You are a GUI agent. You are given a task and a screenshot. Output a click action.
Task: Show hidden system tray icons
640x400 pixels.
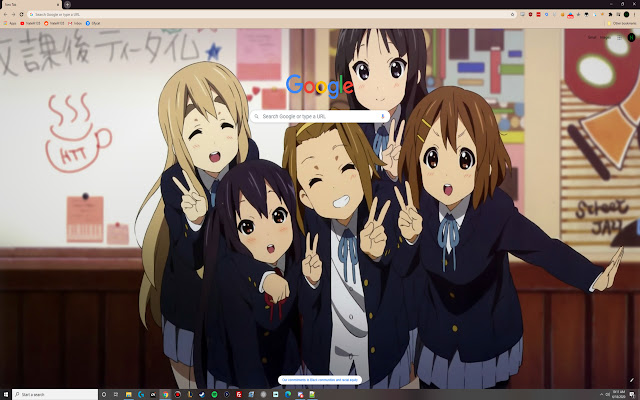tap(601, 394)
